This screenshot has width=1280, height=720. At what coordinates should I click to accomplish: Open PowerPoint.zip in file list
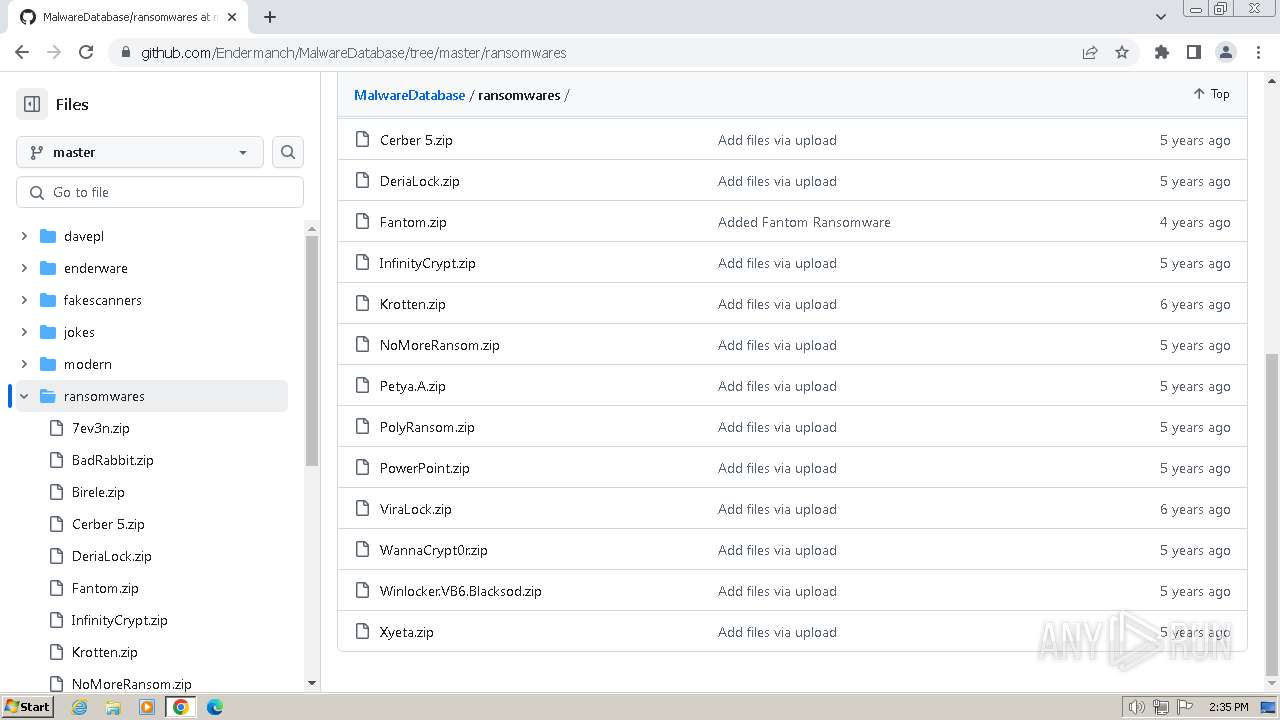pos(424,468)
